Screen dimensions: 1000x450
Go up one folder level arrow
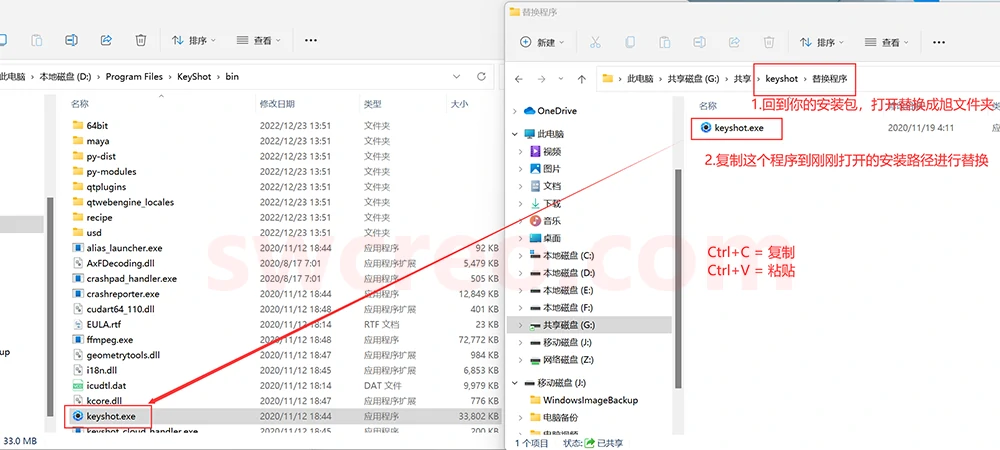[582, 79]
